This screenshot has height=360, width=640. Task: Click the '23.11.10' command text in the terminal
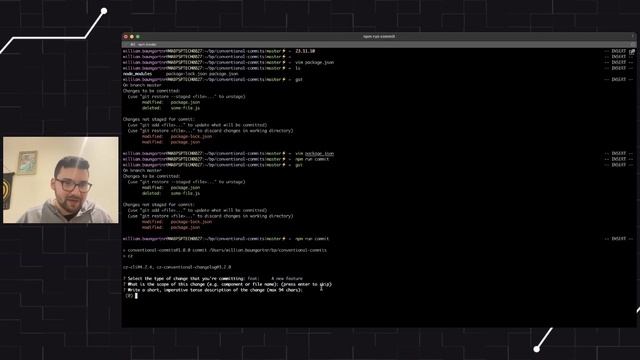coord(305,51)
